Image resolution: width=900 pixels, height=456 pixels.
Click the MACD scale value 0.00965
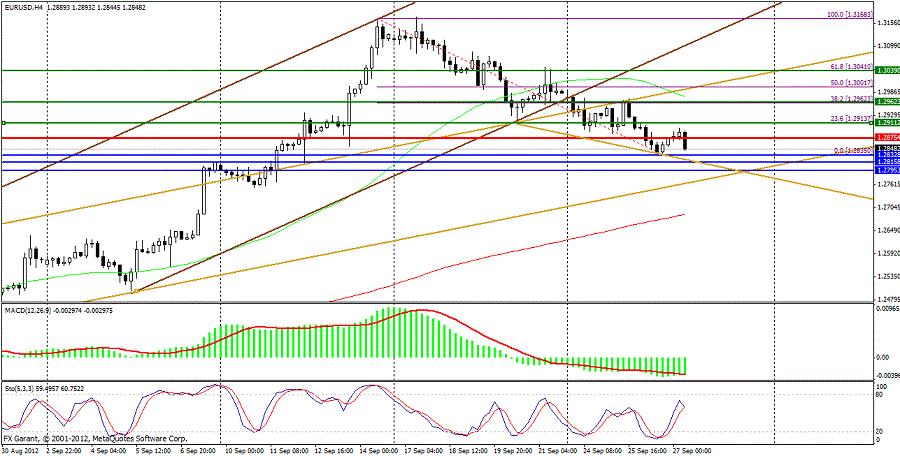click(888, 309)
